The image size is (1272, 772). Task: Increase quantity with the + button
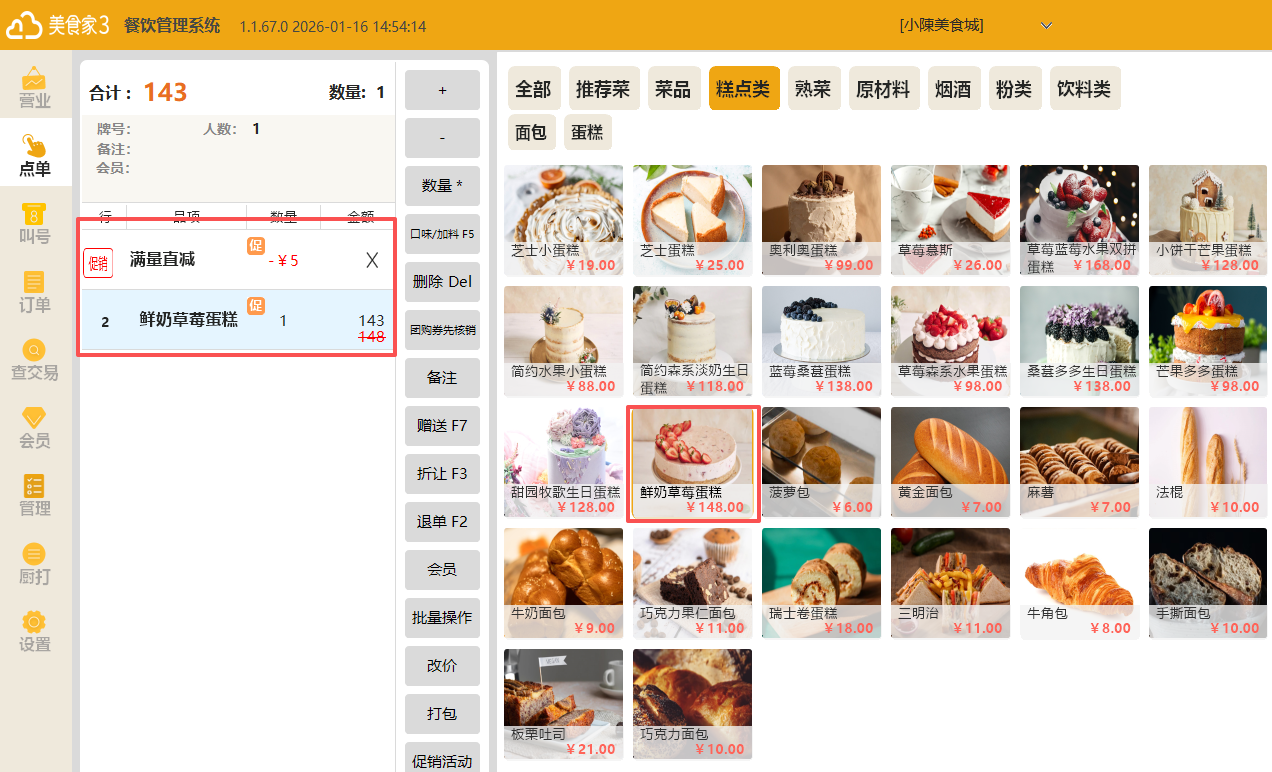pos(442,90)
